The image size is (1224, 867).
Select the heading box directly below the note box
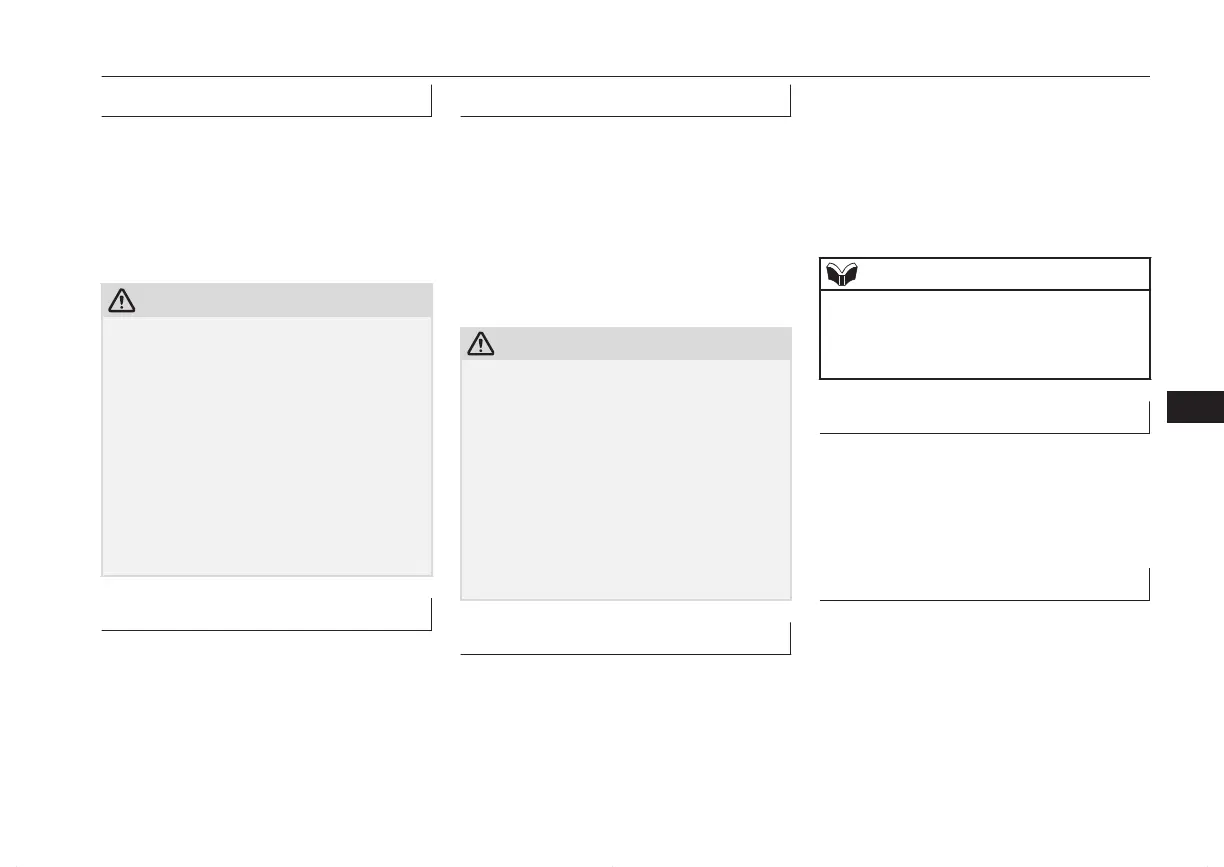[985, 417]
